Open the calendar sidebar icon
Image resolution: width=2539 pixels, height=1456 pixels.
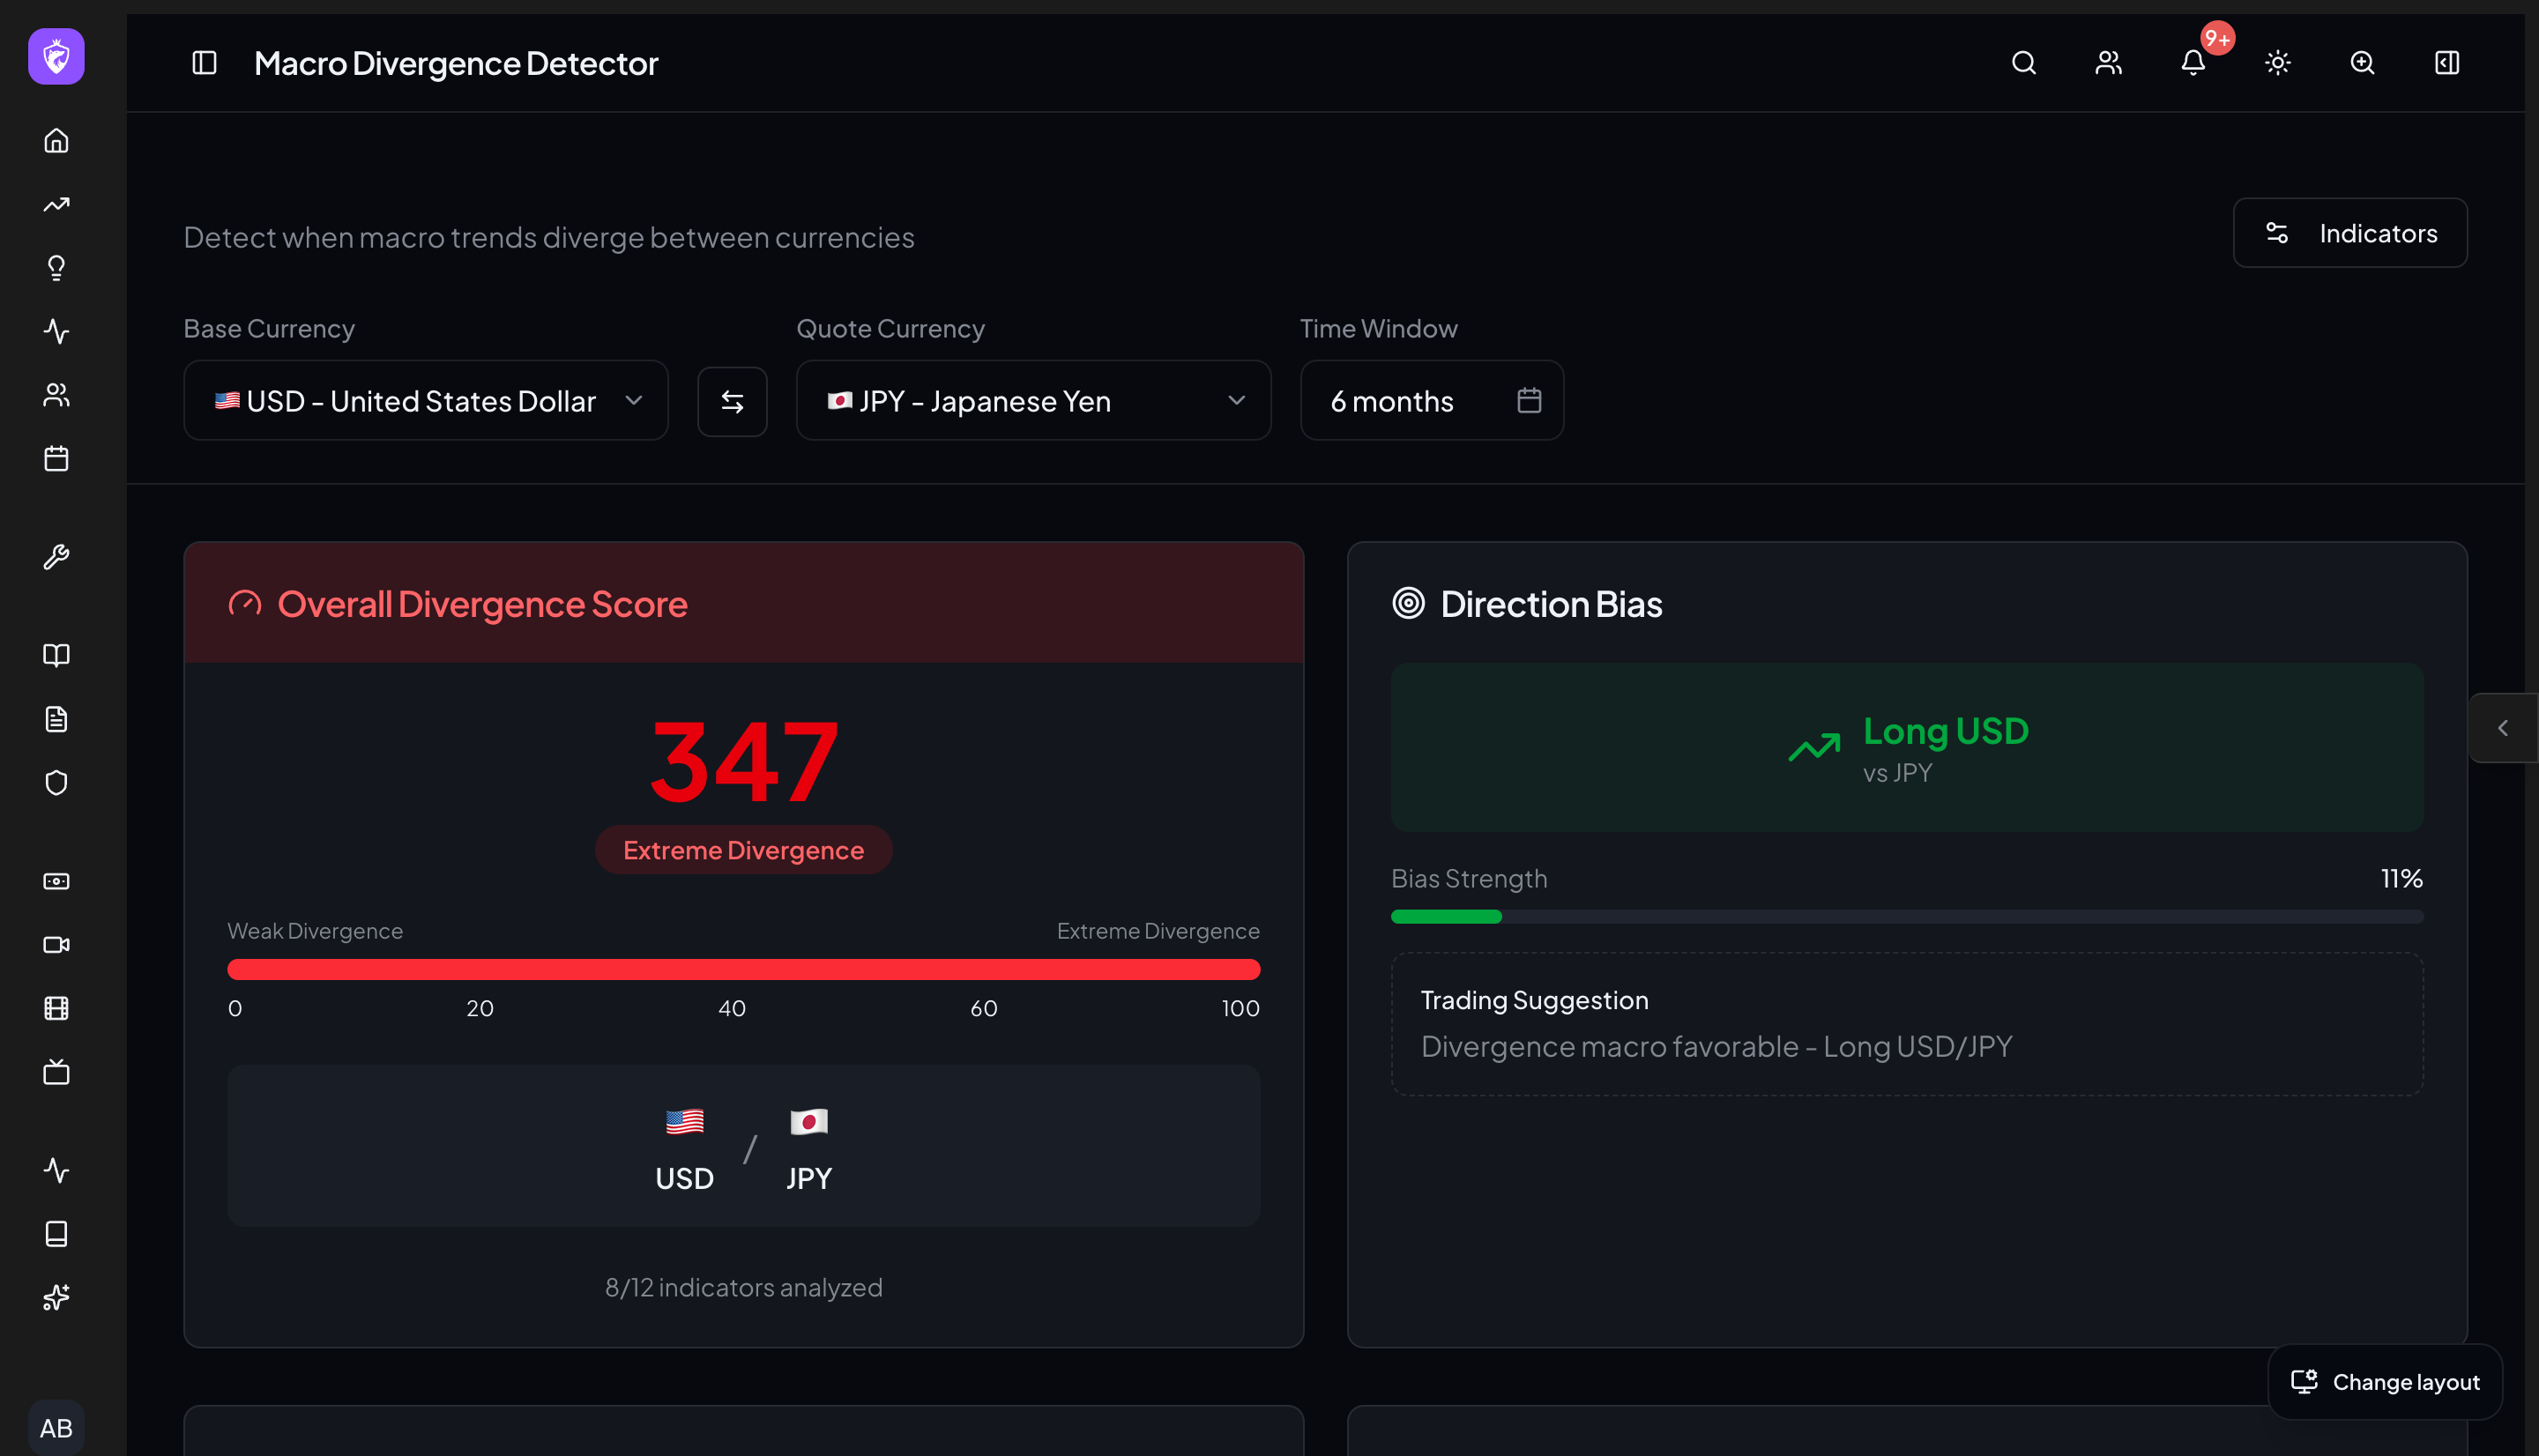(56, 458)
